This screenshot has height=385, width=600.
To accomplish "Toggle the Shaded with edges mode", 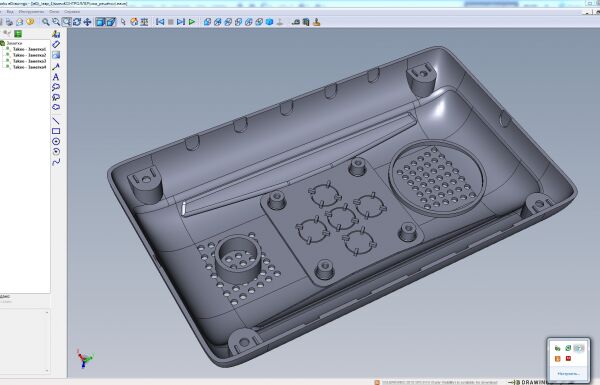I will click(111, 22).
